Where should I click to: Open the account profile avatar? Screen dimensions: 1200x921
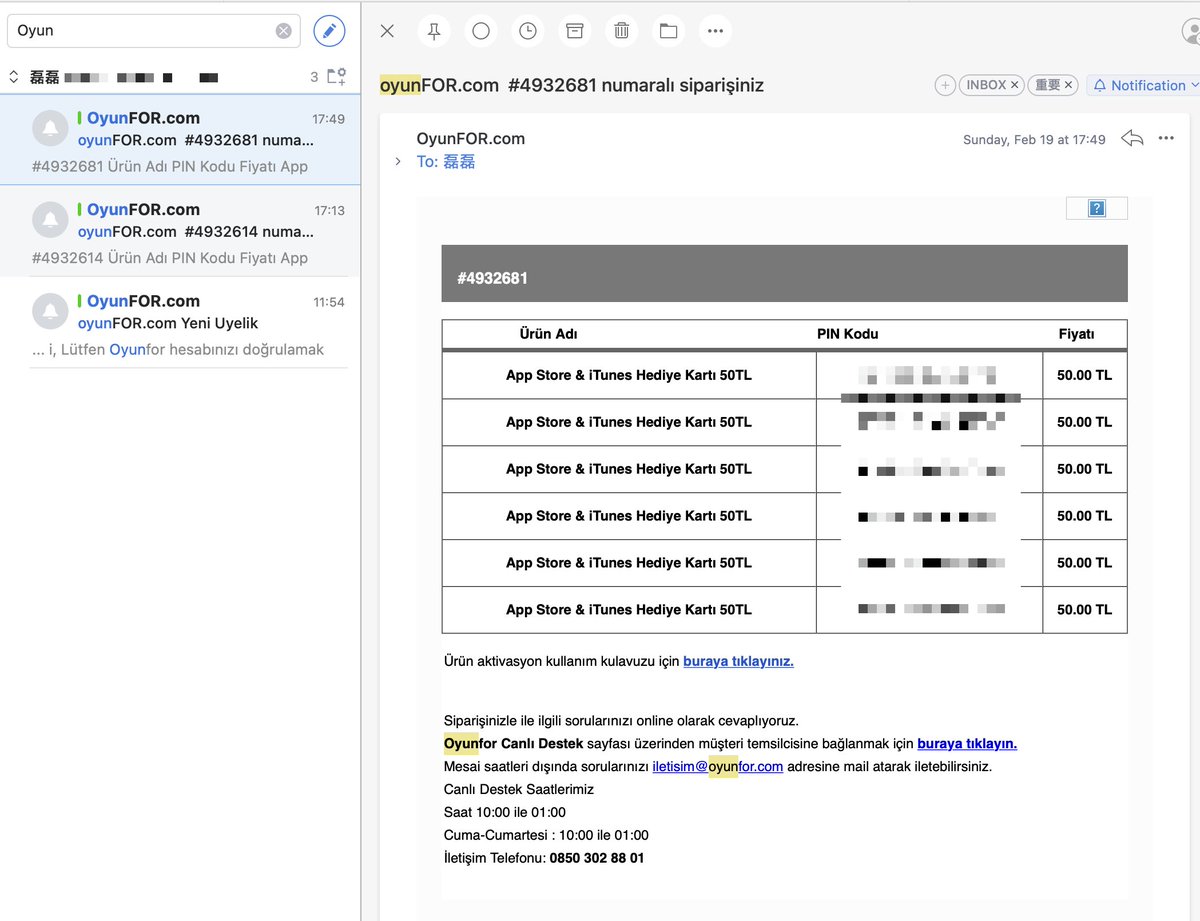1191,31
